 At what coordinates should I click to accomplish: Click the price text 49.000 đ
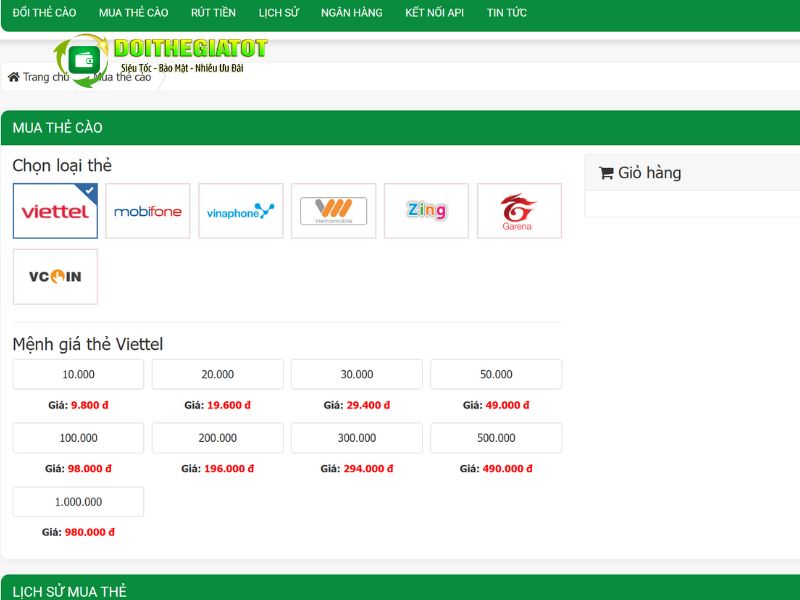(508, 405)
